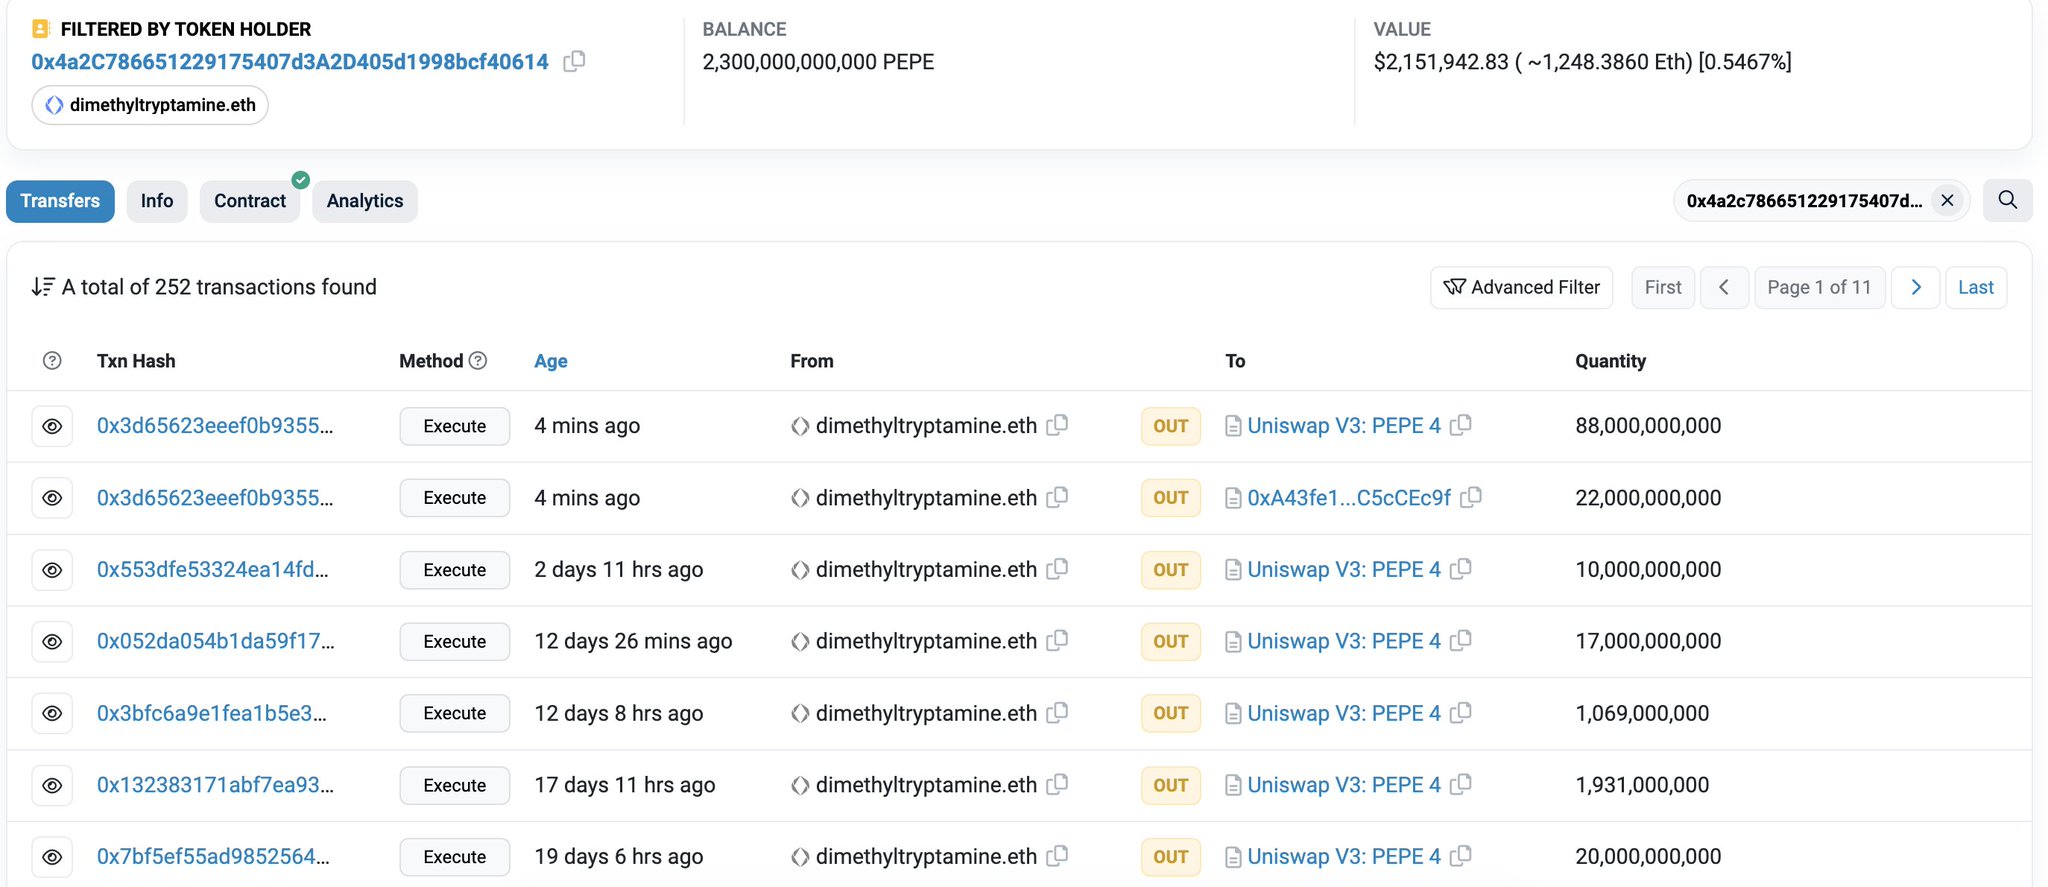Copy Uniswap V3 address in 17,000,000,000 row
The image size is (2048, 887).
(x=1461, y=641)
